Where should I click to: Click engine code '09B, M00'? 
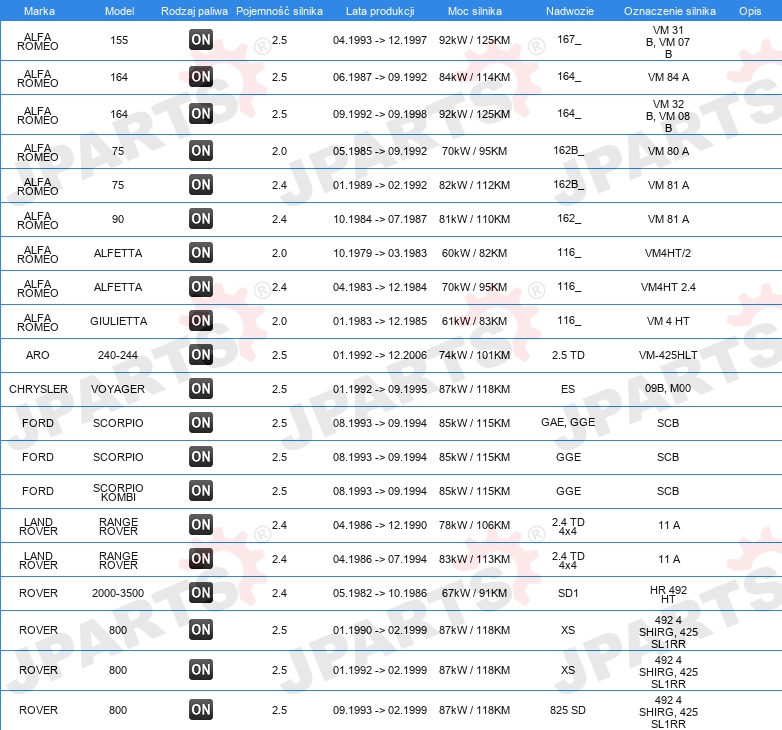668,388
